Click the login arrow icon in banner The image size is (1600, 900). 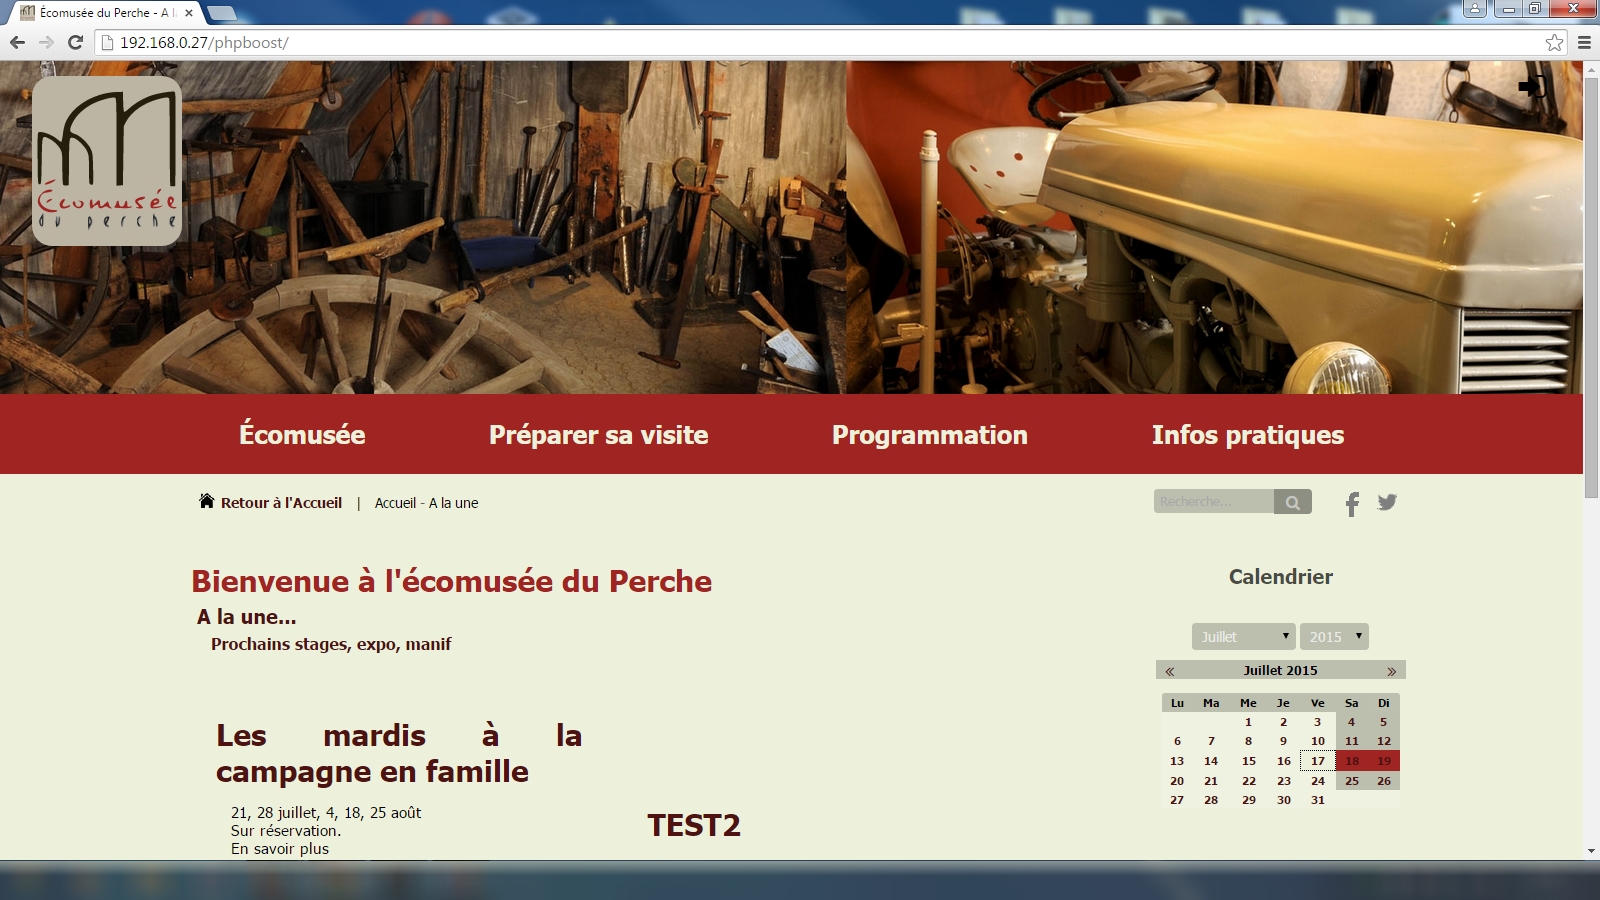click(1531, 87)
